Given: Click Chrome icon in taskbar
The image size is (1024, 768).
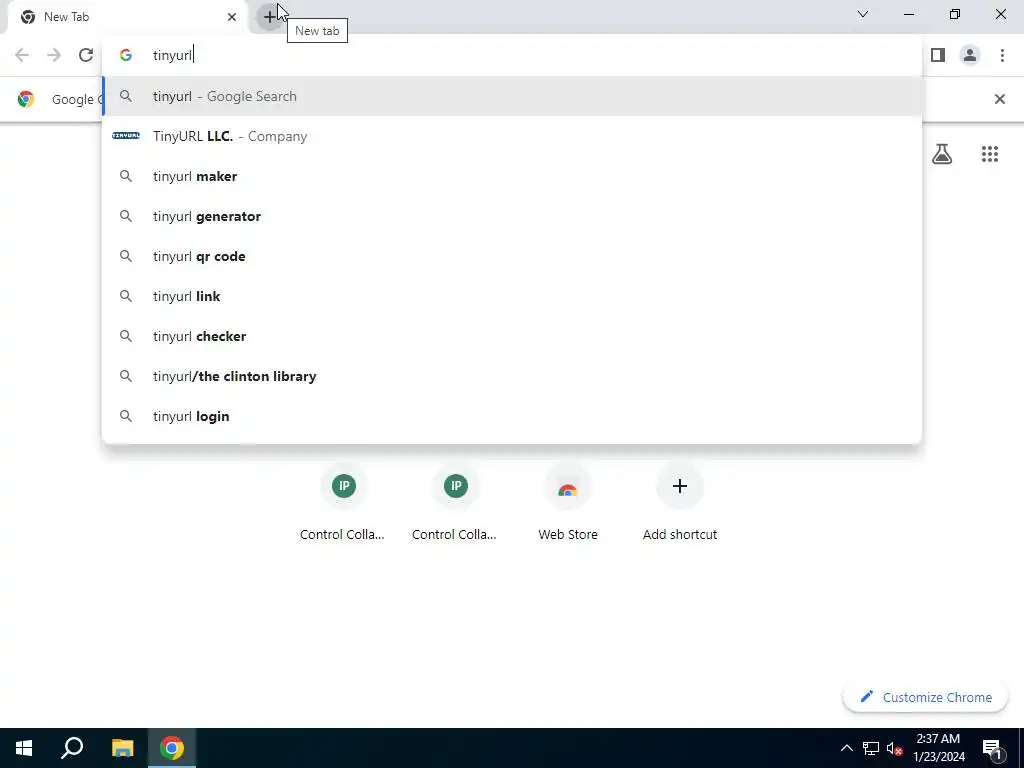Looking at the screenshot, I should (x=172, y=748).
